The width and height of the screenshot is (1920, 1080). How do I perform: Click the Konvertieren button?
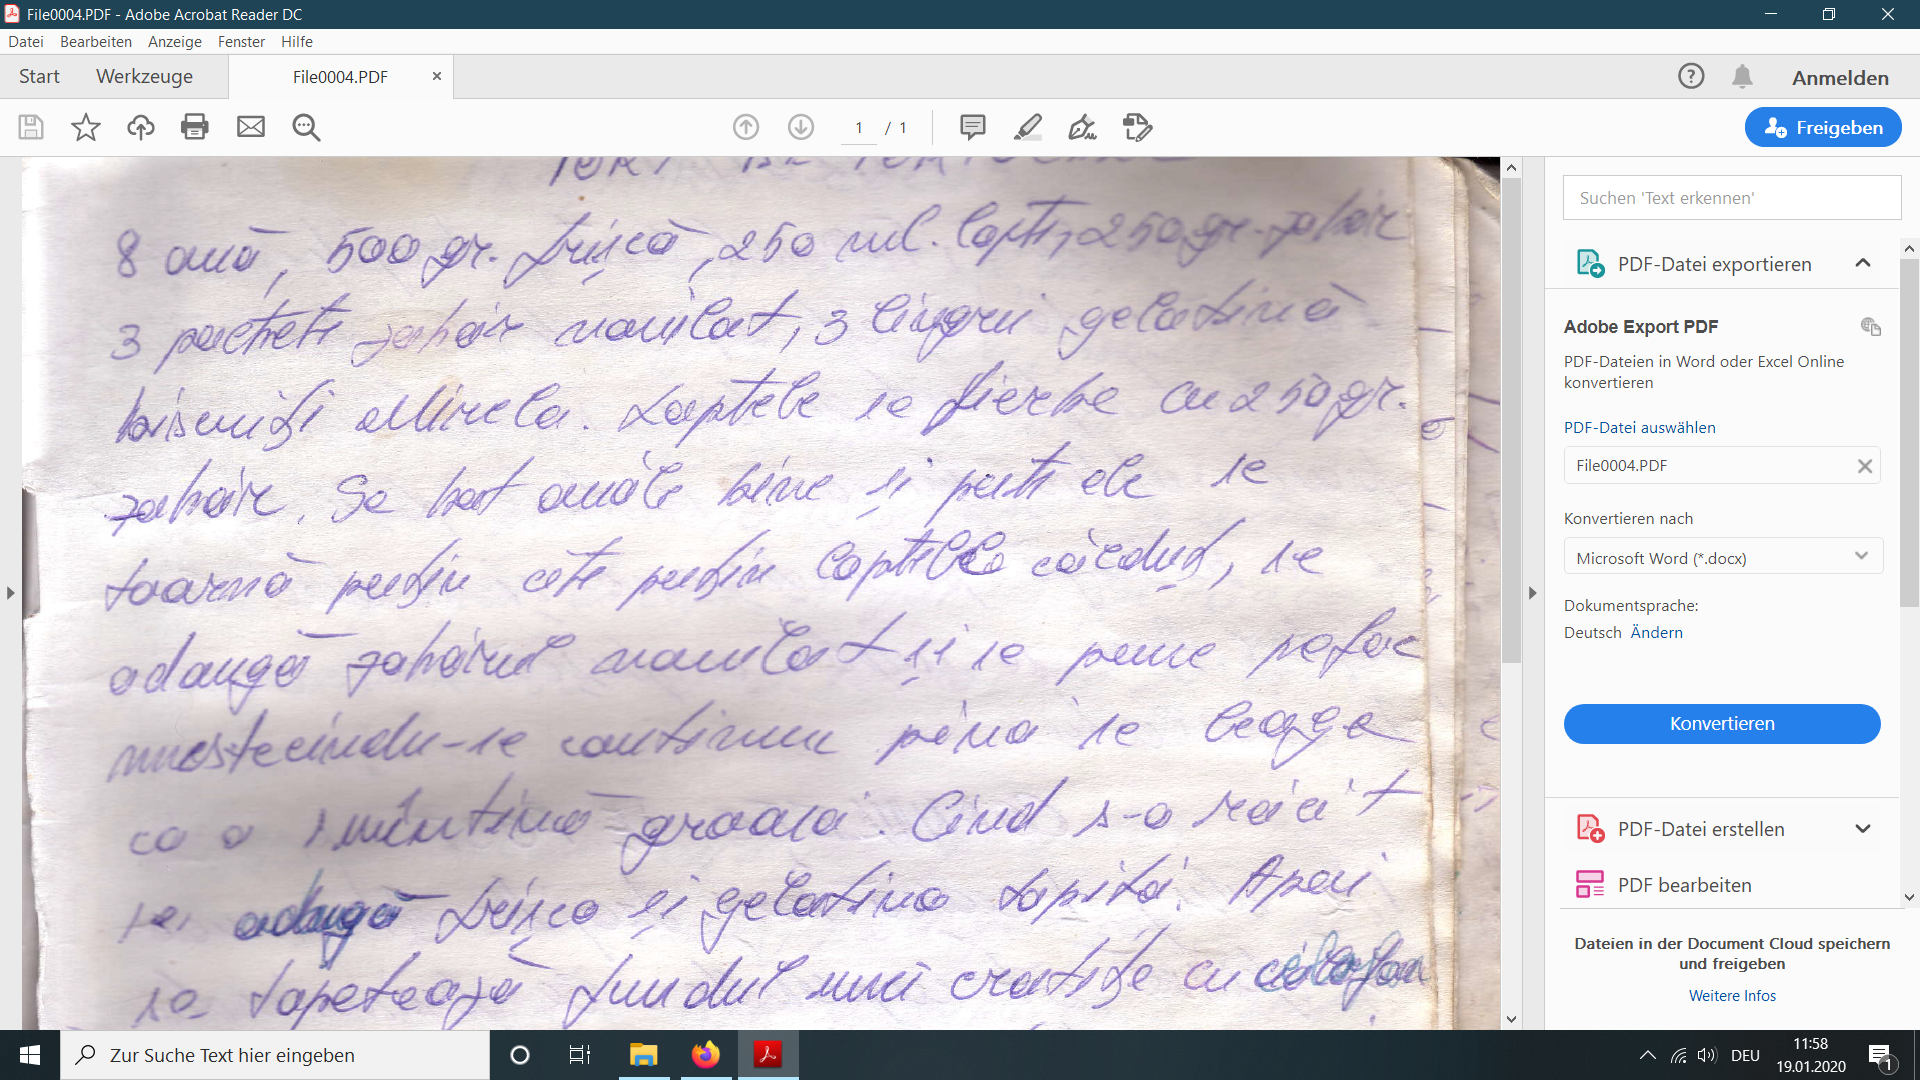tap(1722, 724)
